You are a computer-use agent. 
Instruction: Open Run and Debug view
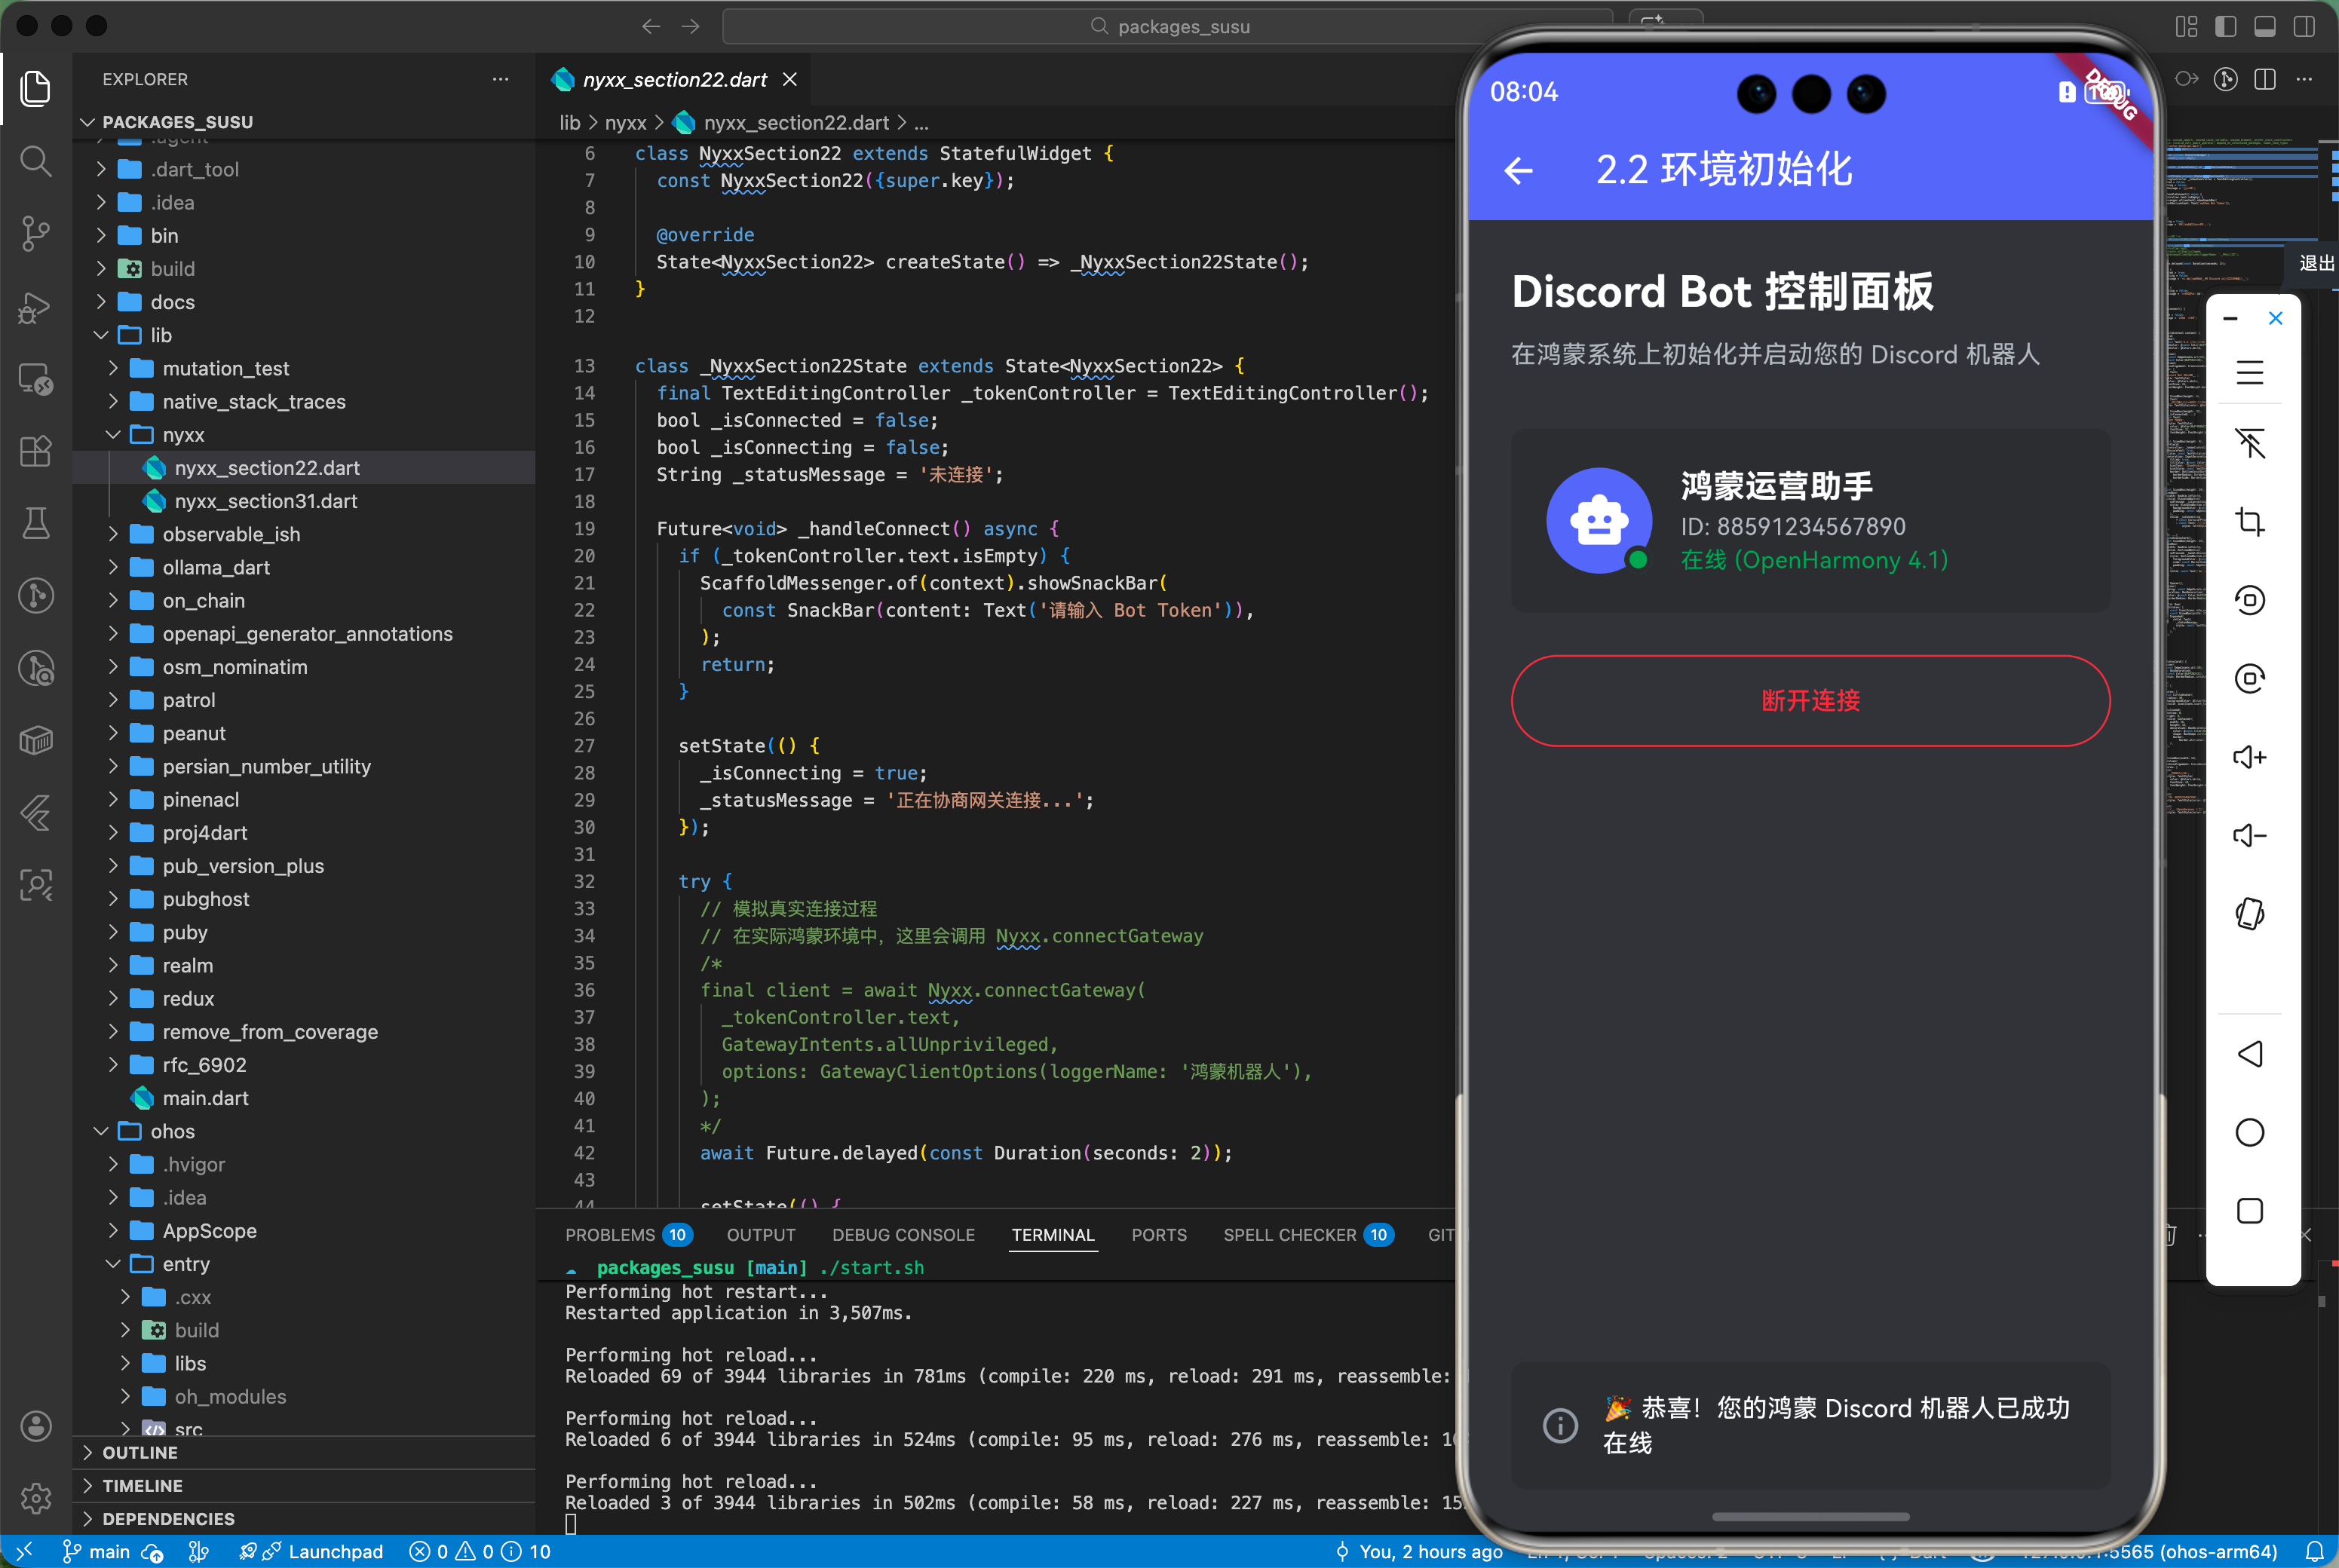click(x=36, y=306)
